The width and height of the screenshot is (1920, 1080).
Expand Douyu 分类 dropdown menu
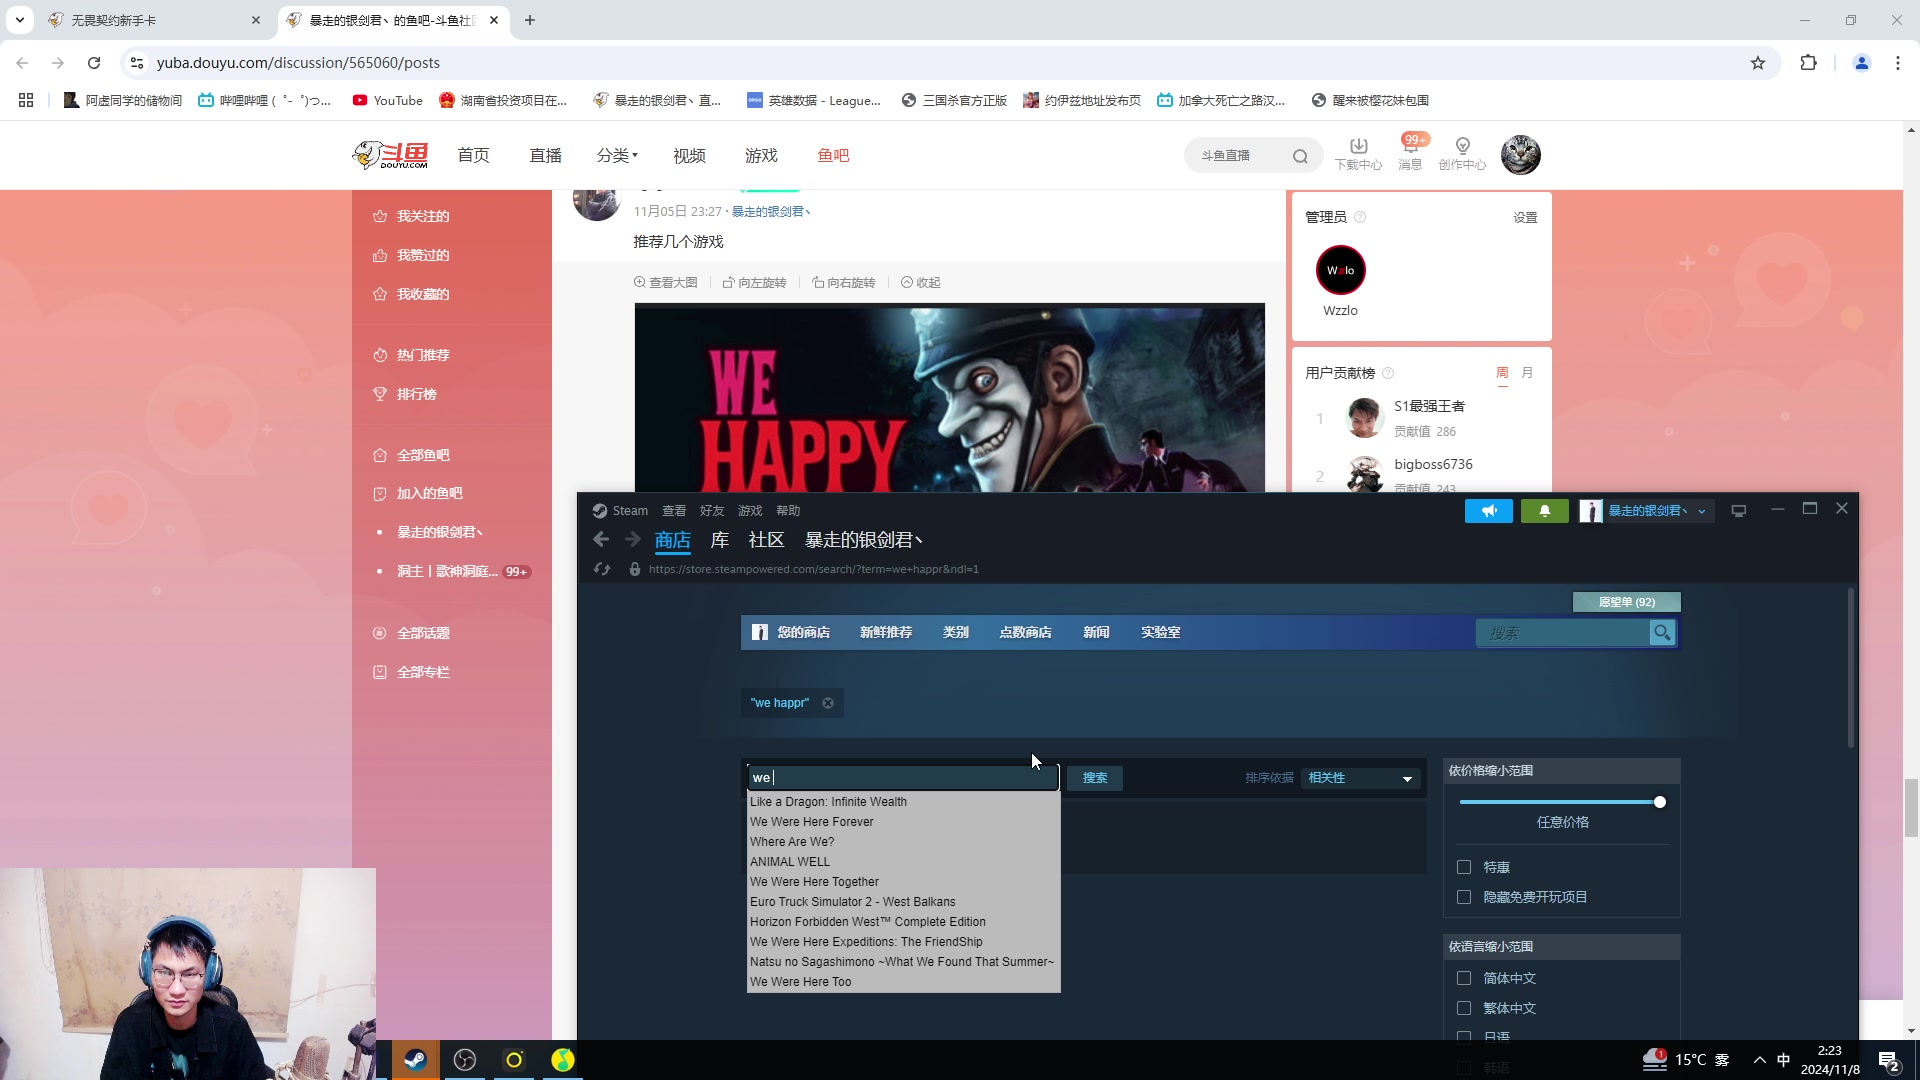click(x=617, y=156)
